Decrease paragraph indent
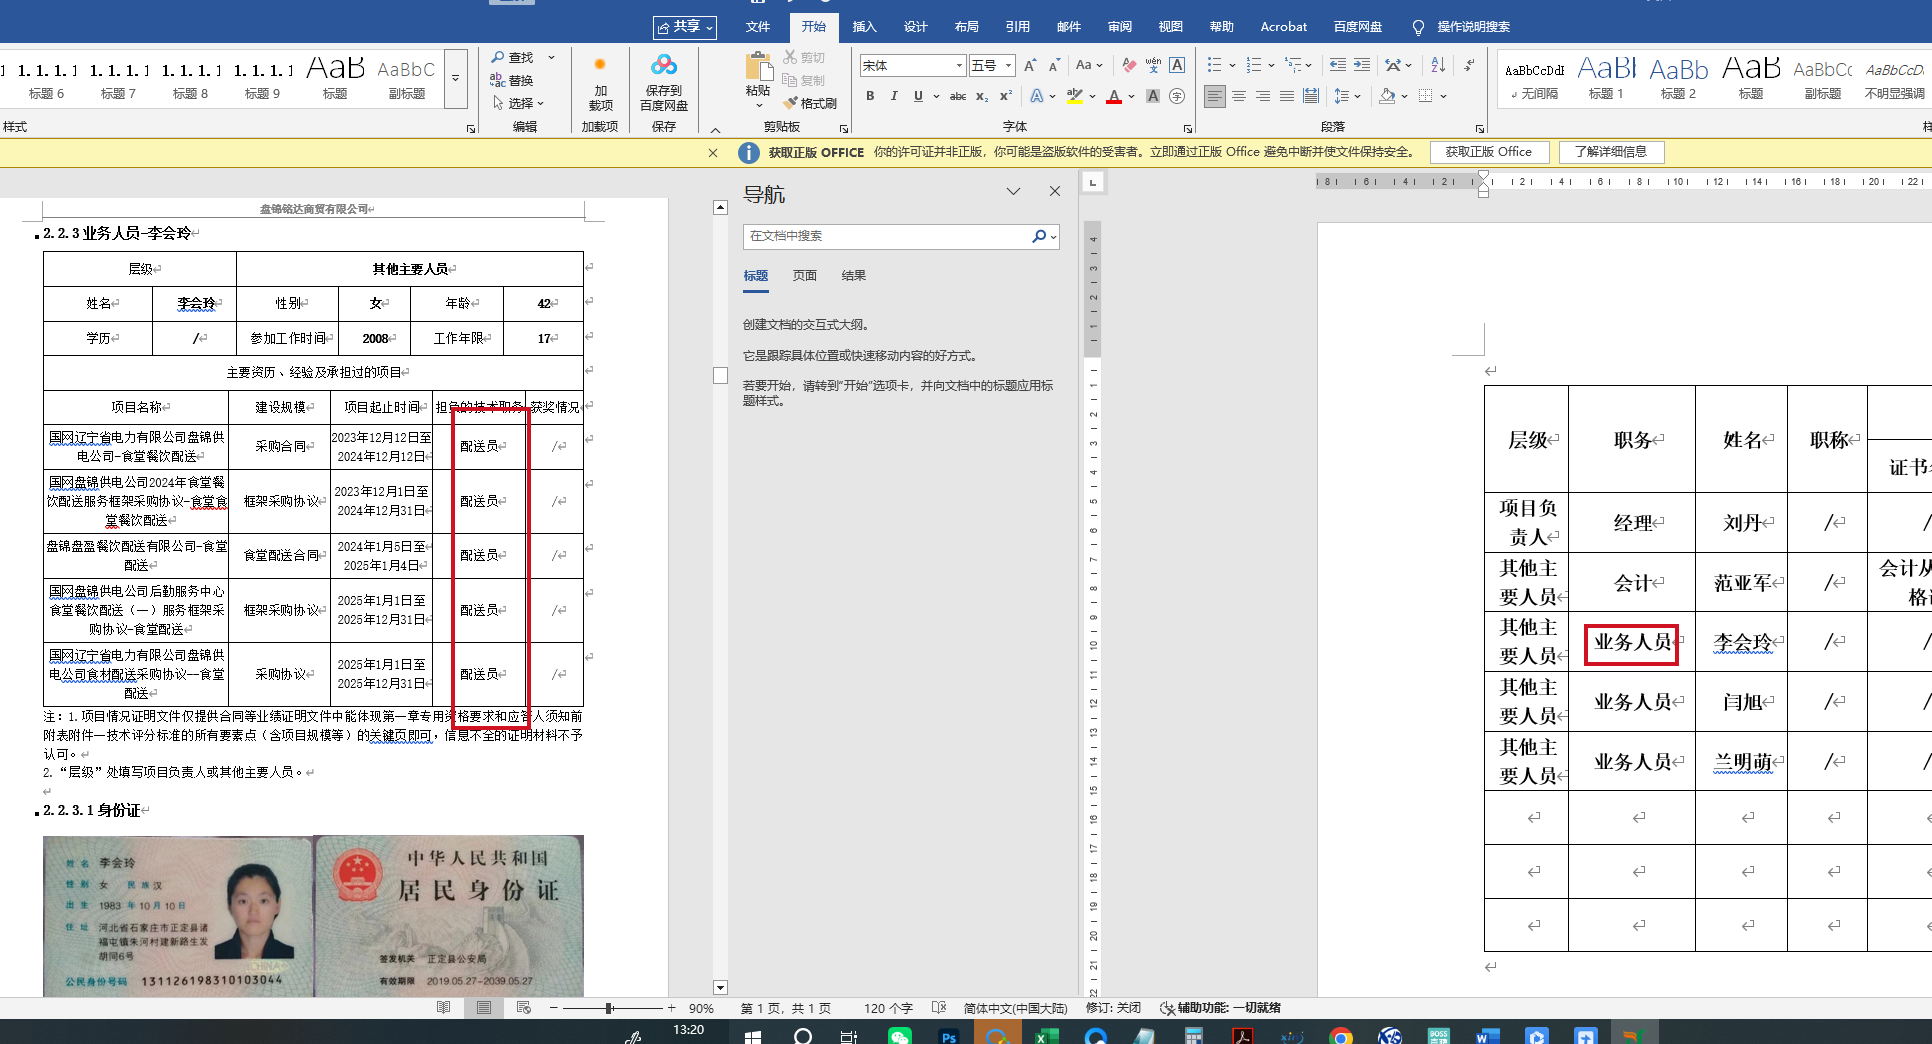1932x1044 pixels. (x=1338, y=66)
